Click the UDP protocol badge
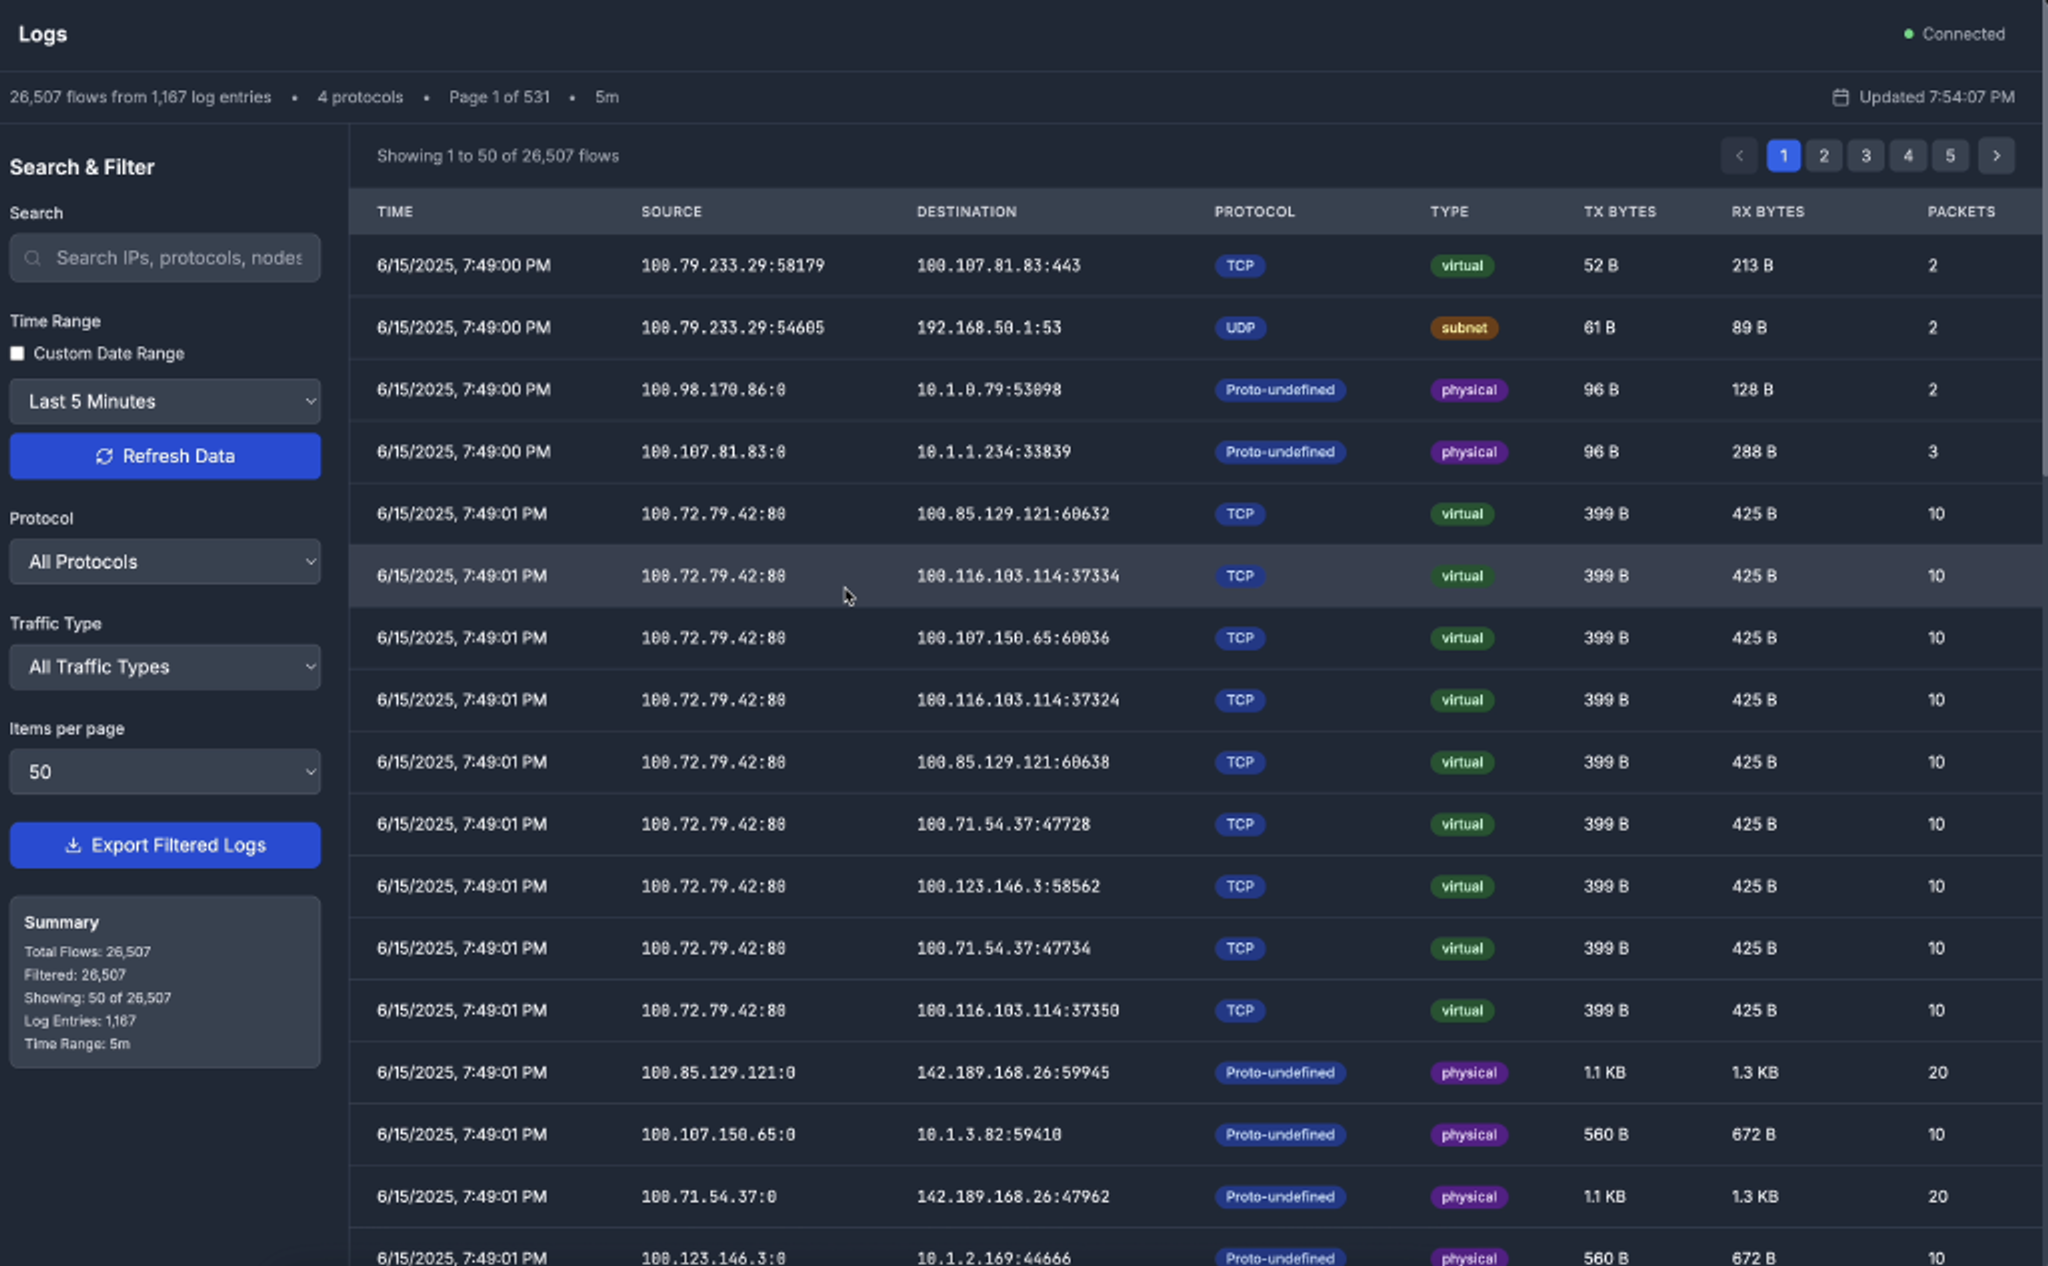This screenshot has width=2048, height=1266. tap(1240, 328)
